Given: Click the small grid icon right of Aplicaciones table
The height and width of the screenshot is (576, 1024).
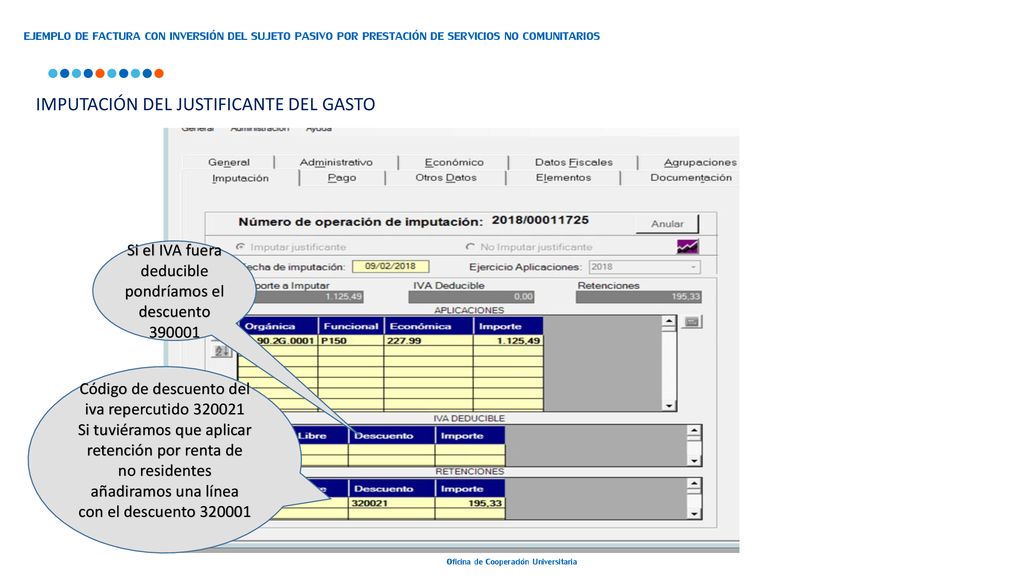Looking at the screenshot, I should (692, 322).
